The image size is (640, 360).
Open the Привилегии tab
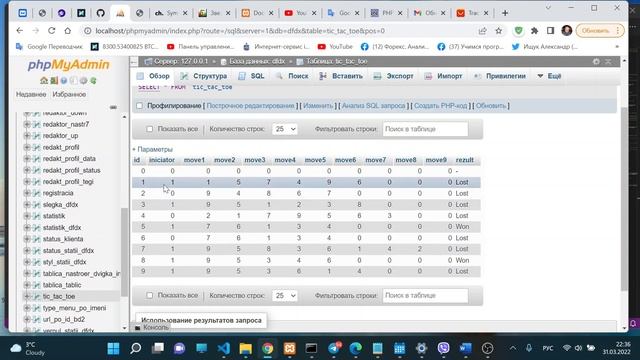pyautogui.click(x=500, y=76)
